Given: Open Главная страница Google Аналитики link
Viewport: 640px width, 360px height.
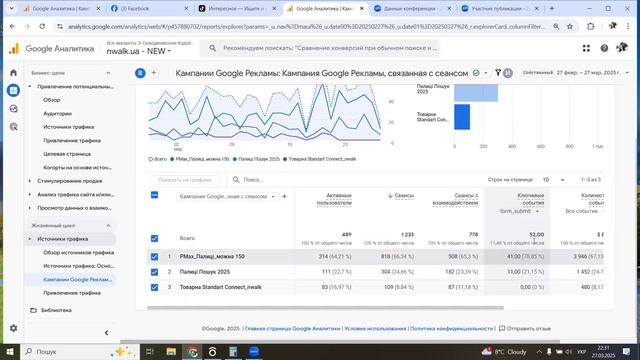Looking at the screenshot, I should point(293,328).
